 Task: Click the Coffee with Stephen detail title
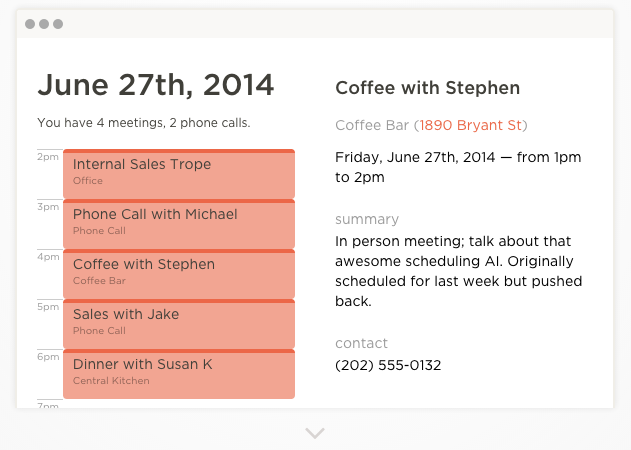click(427, 88)
